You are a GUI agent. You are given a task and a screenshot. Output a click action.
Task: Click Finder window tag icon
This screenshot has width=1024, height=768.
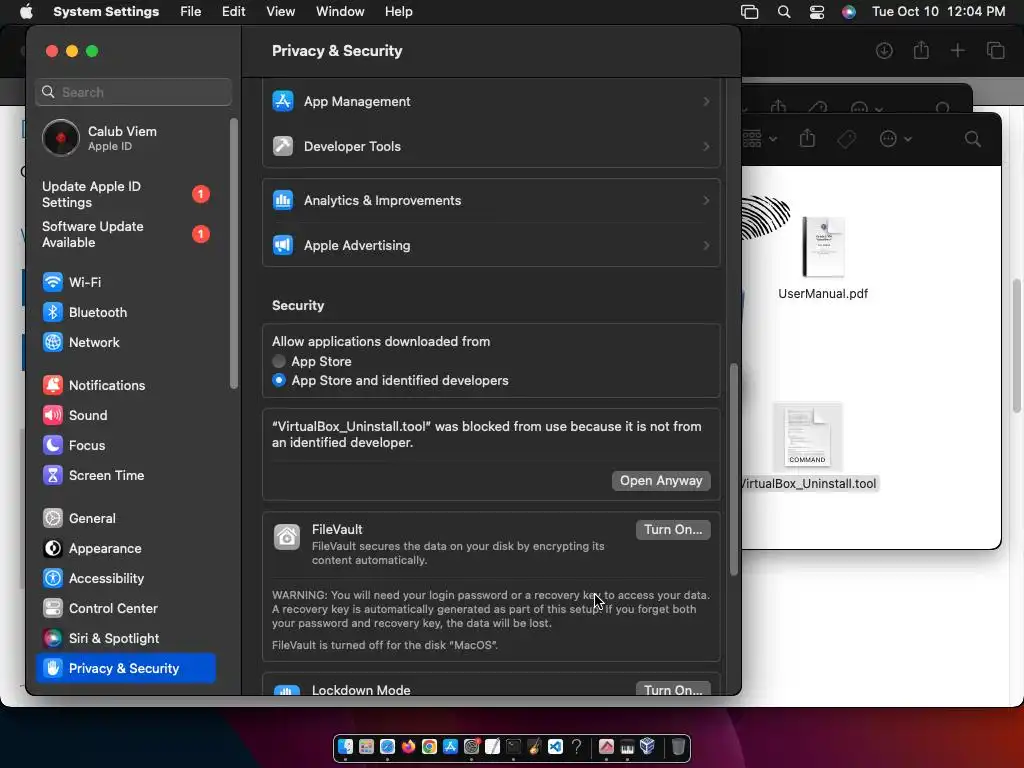click(846, 138)
